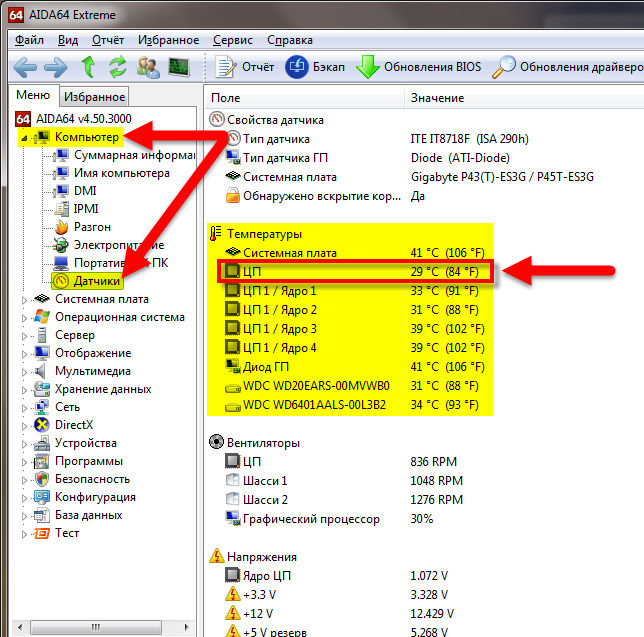Screen dimensions: 644x637
Task: Open the Отчёт menu in menu bar
Action: pyautogui.click(x=108, y=40)
